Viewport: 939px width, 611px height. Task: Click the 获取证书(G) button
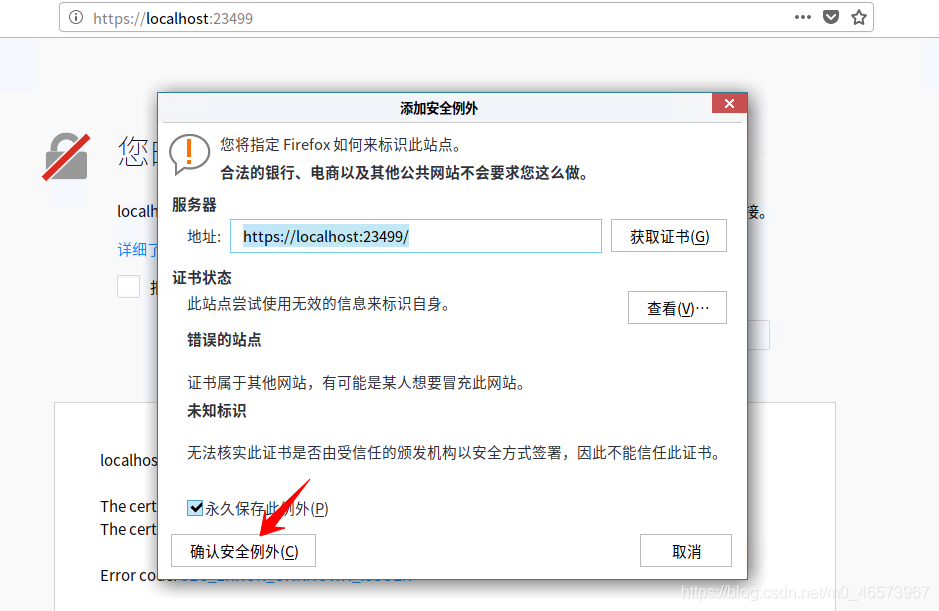click(x=668, y=236)
